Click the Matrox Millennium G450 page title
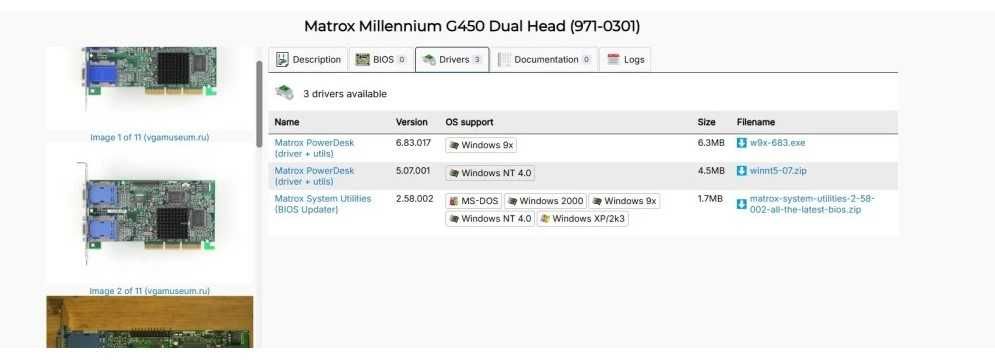 (472, 26)
